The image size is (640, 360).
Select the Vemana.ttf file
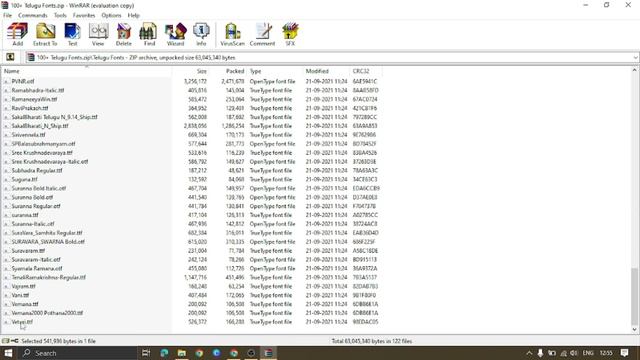pyautogui.click(x=25, y=304)
